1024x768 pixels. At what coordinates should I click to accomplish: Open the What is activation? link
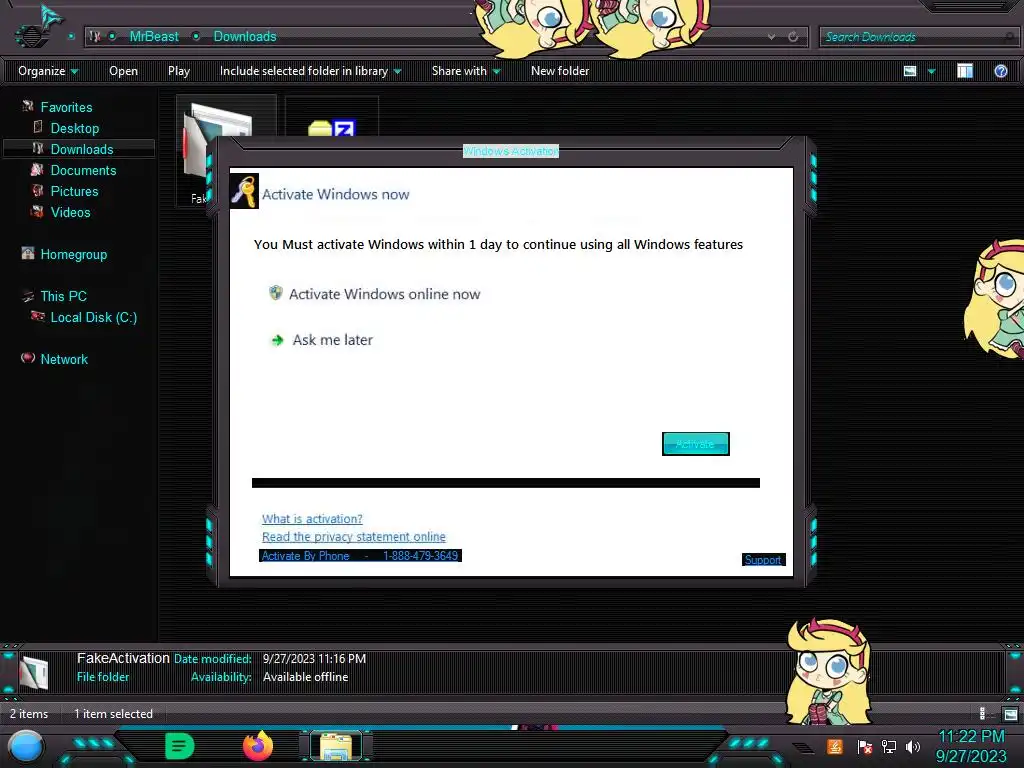[312, 519]
